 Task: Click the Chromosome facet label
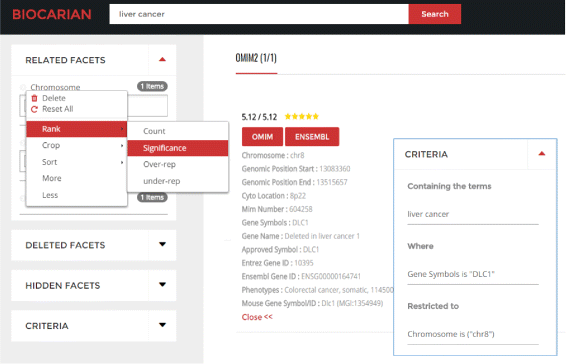point(55,87)
